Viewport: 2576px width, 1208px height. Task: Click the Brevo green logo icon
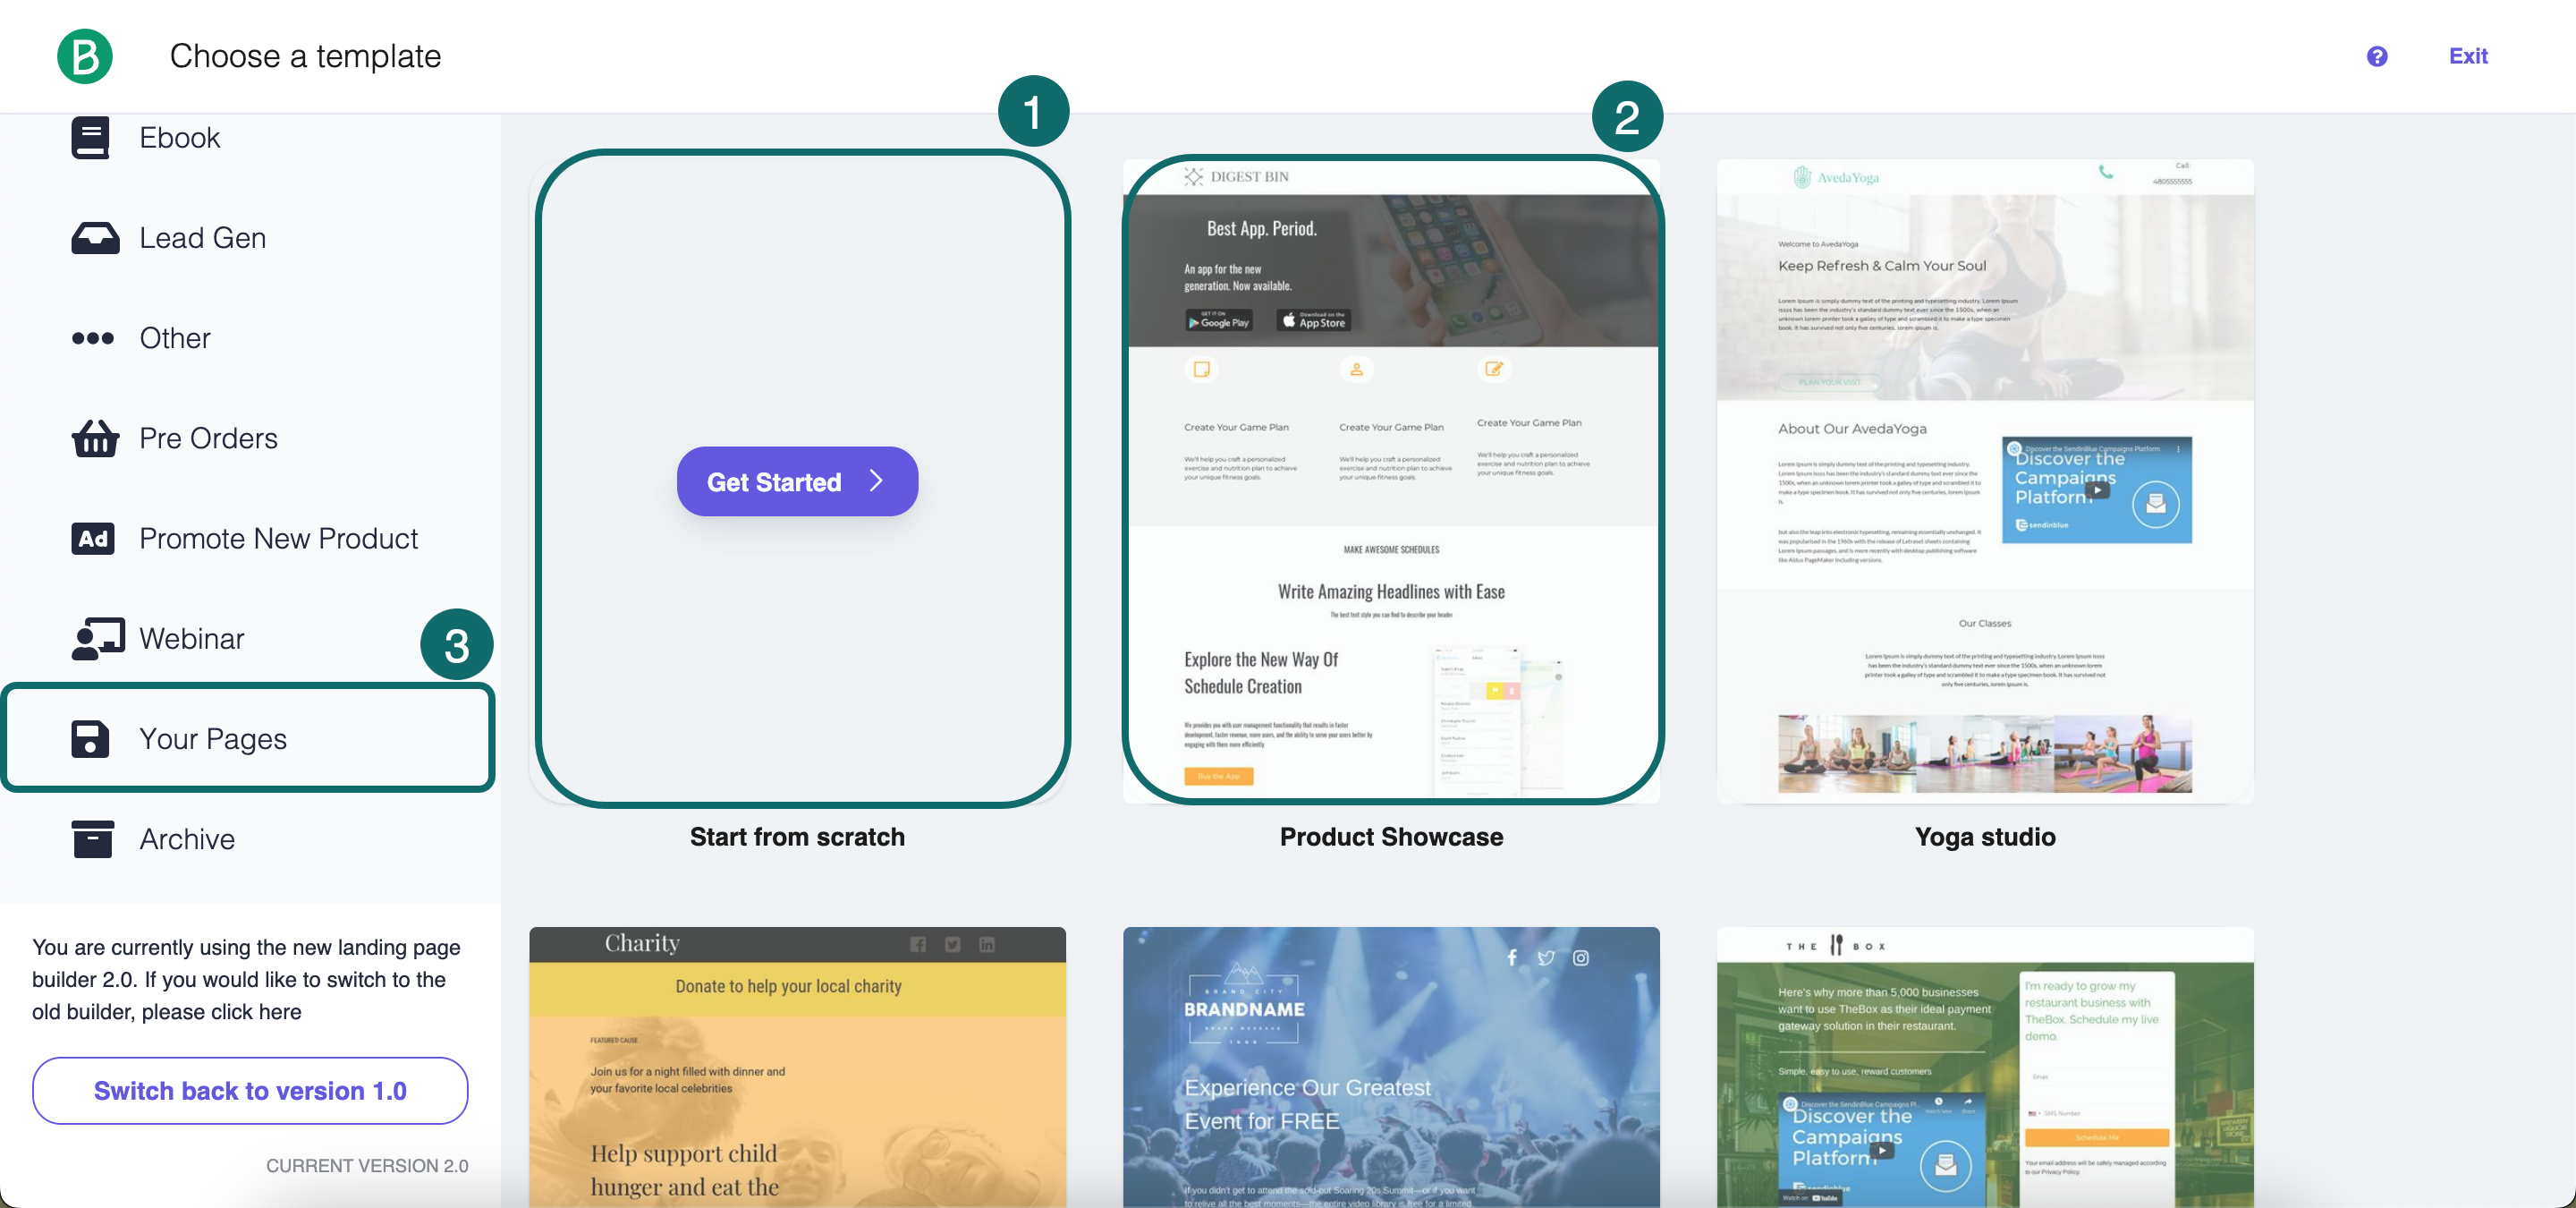(85, 56)
